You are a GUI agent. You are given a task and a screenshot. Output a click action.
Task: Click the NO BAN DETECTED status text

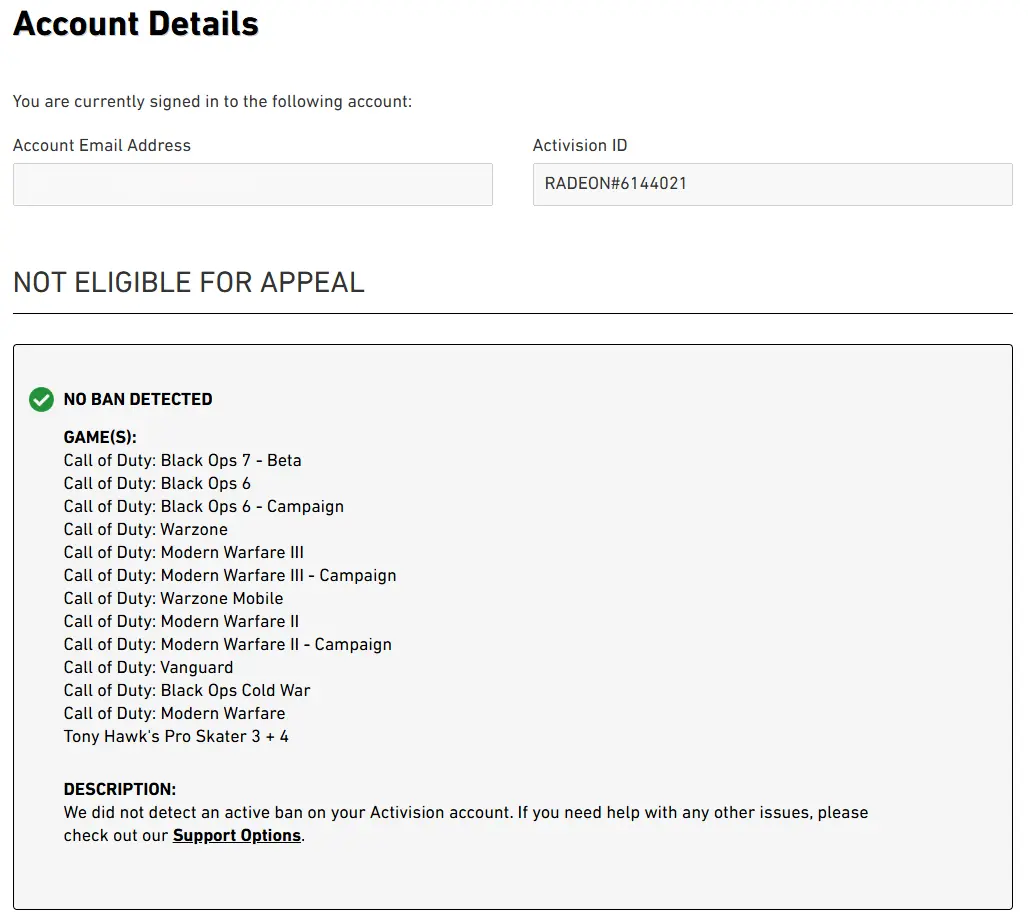(138, 400)
